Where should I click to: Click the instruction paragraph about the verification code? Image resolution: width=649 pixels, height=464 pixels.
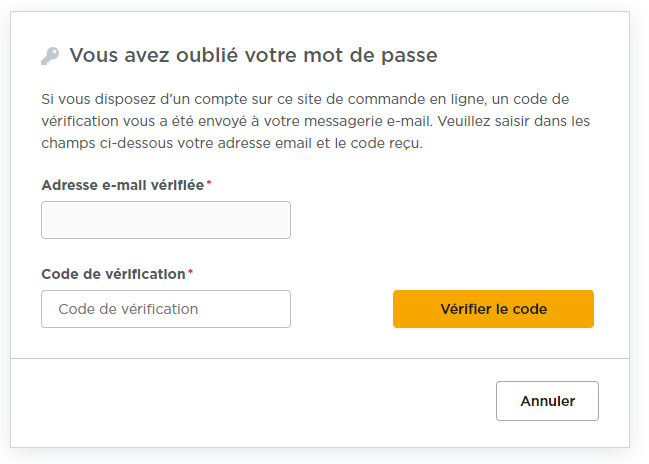(x=316, y=121)
